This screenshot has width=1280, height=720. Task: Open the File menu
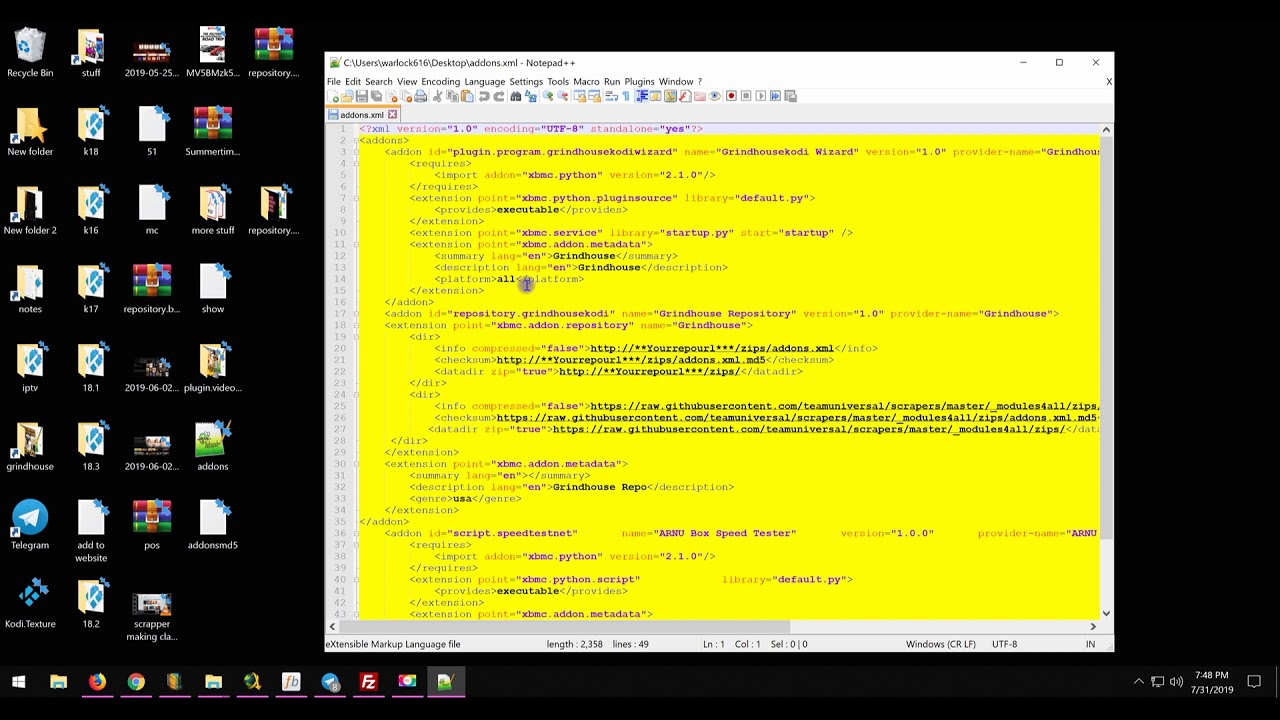tap(334, 81)
